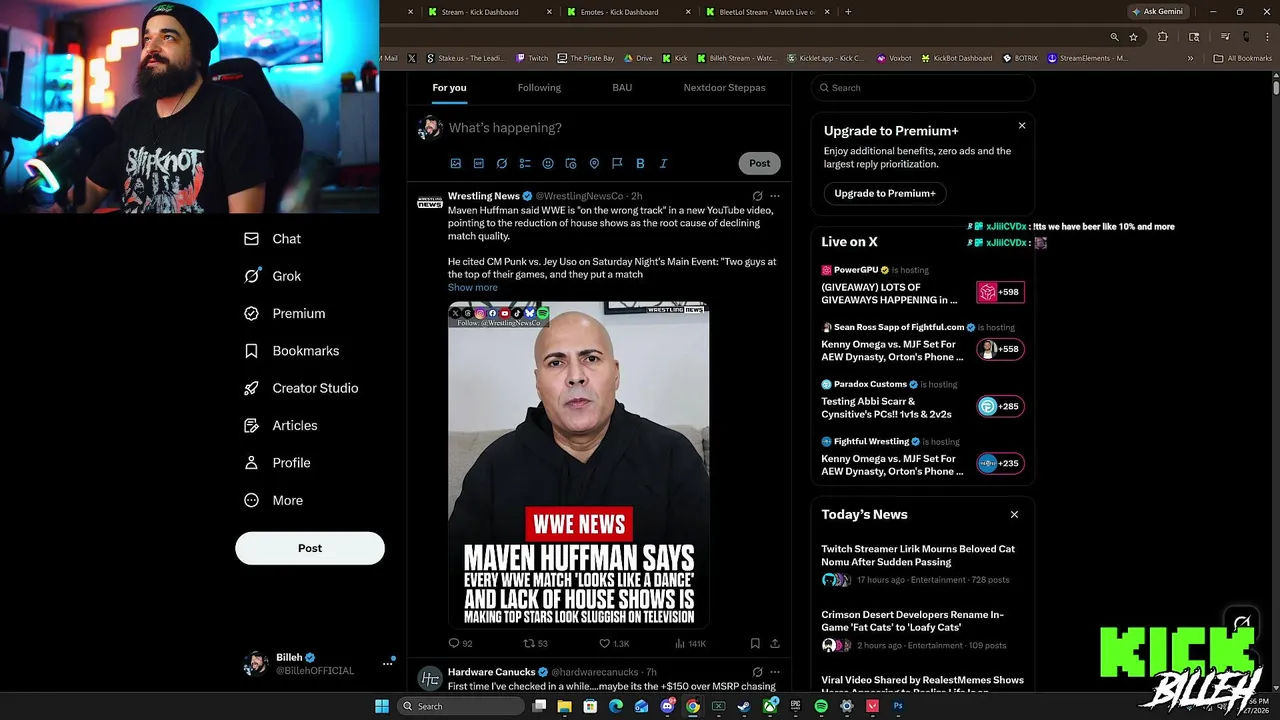Close the Today's News panel
This screenshot has height=720, width=1280.
pos(1014,514)
